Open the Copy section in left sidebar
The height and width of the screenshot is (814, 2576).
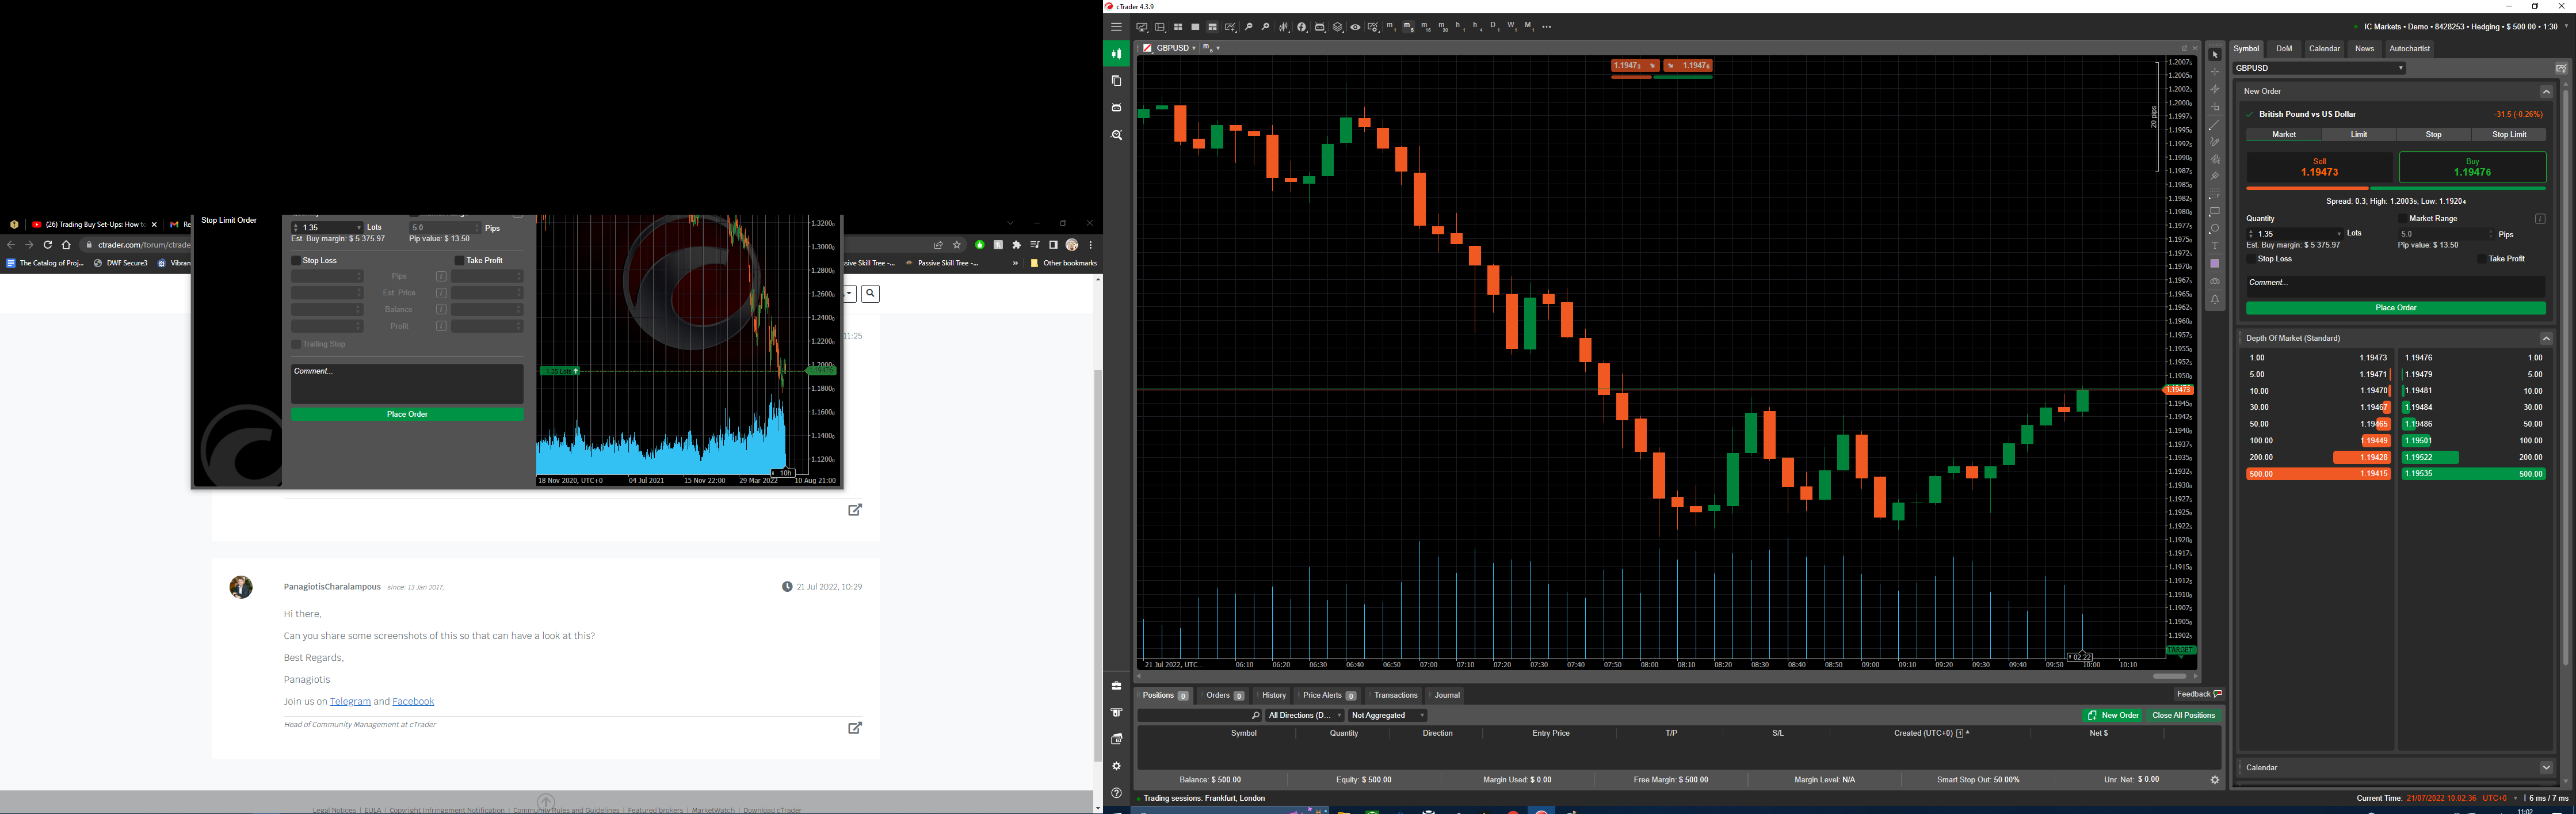1117,81
